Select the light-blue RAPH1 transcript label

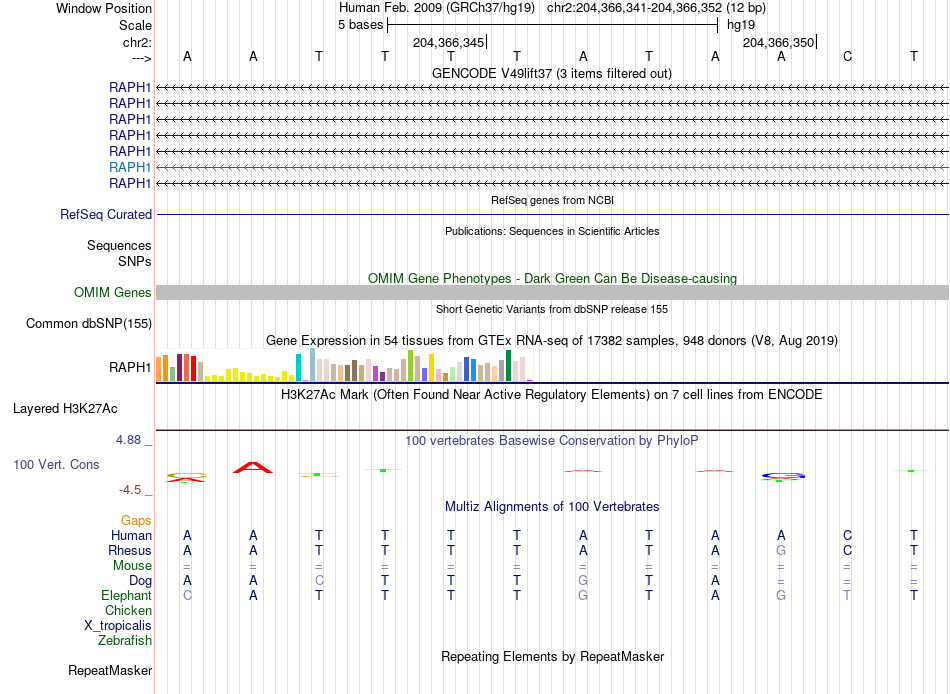(x=130, y=167)
